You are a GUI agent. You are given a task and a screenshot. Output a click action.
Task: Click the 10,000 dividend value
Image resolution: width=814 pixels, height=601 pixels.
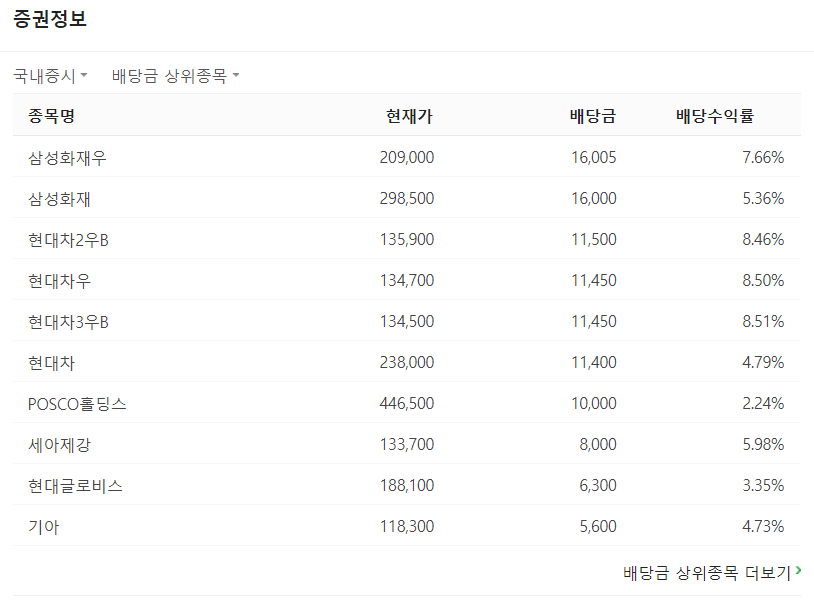pyautogui.click(x=594, y=403)
